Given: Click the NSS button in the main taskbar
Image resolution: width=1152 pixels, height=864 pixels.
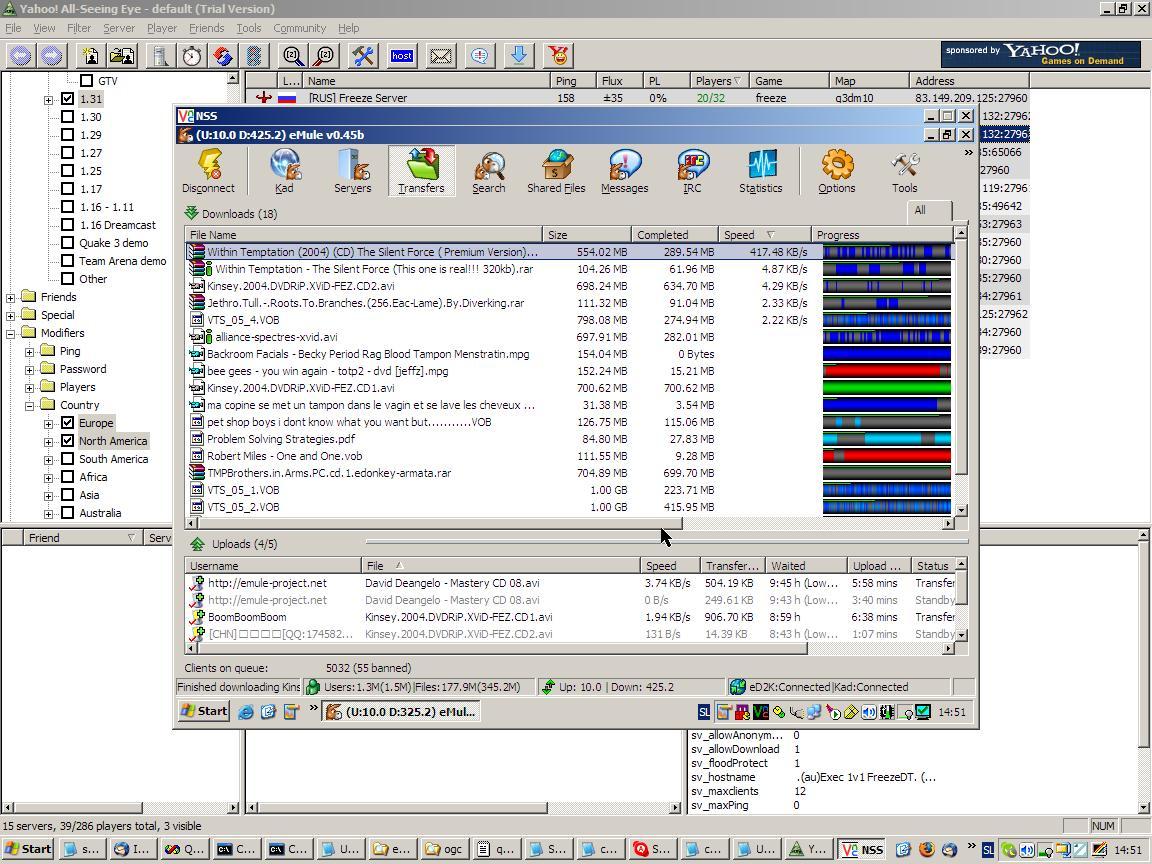Looking at the screenshot, I should click(863, 849).
